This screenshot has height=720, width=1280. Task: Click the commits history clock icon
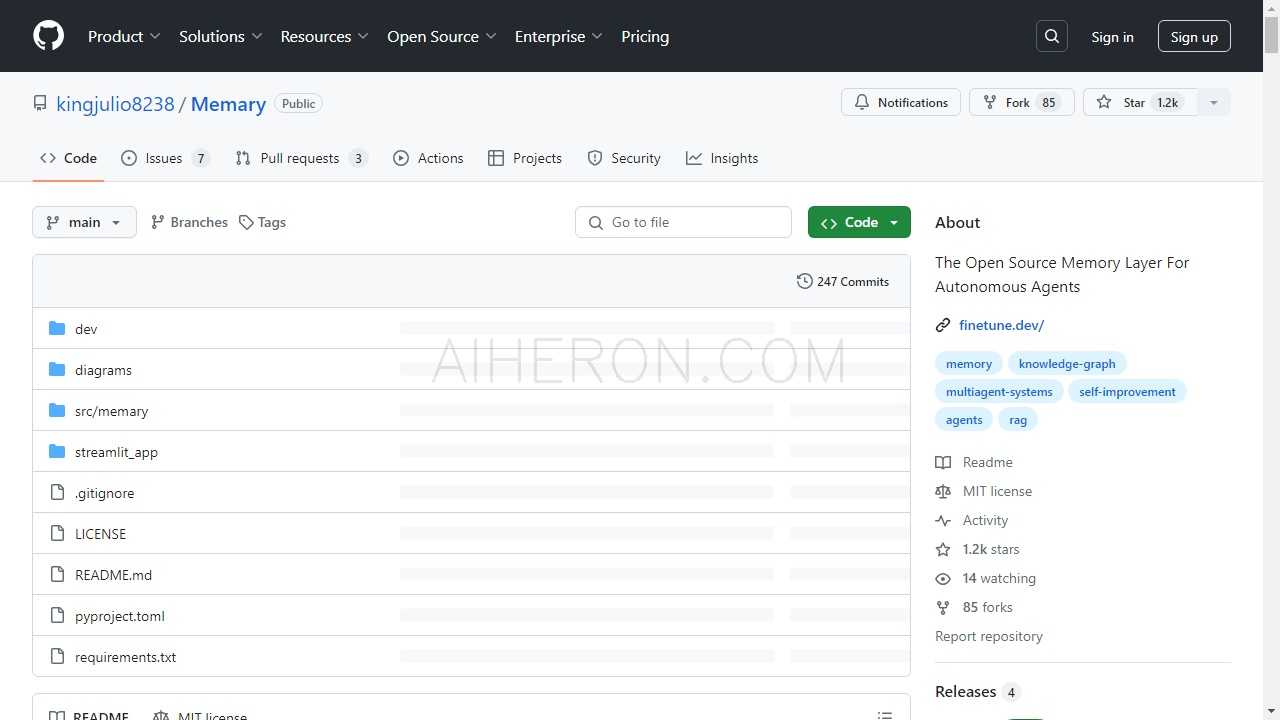(x=804, y=281)
